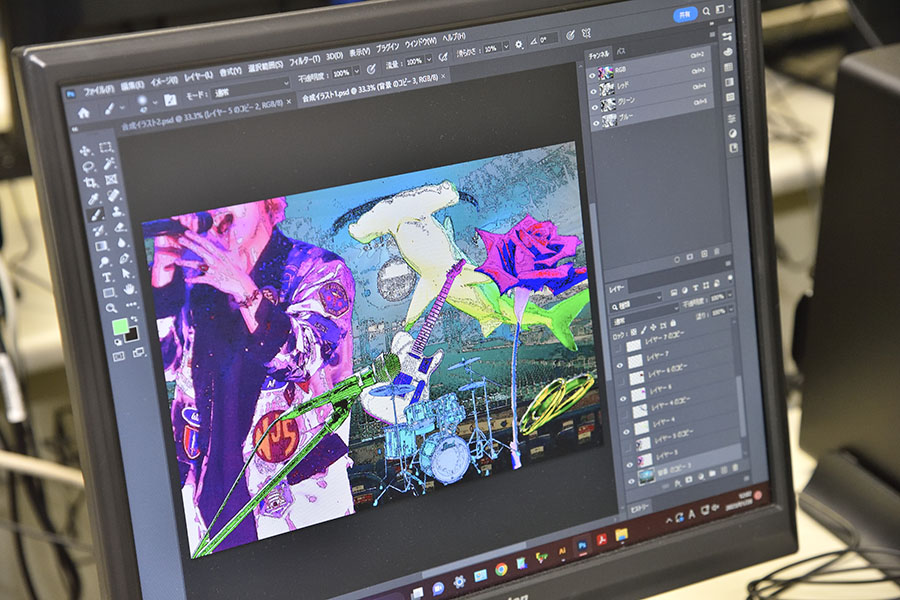Screen dimensions: 900x600
Task: Hide the 背景 のコピー 3 layer
Action: point(631,481)
